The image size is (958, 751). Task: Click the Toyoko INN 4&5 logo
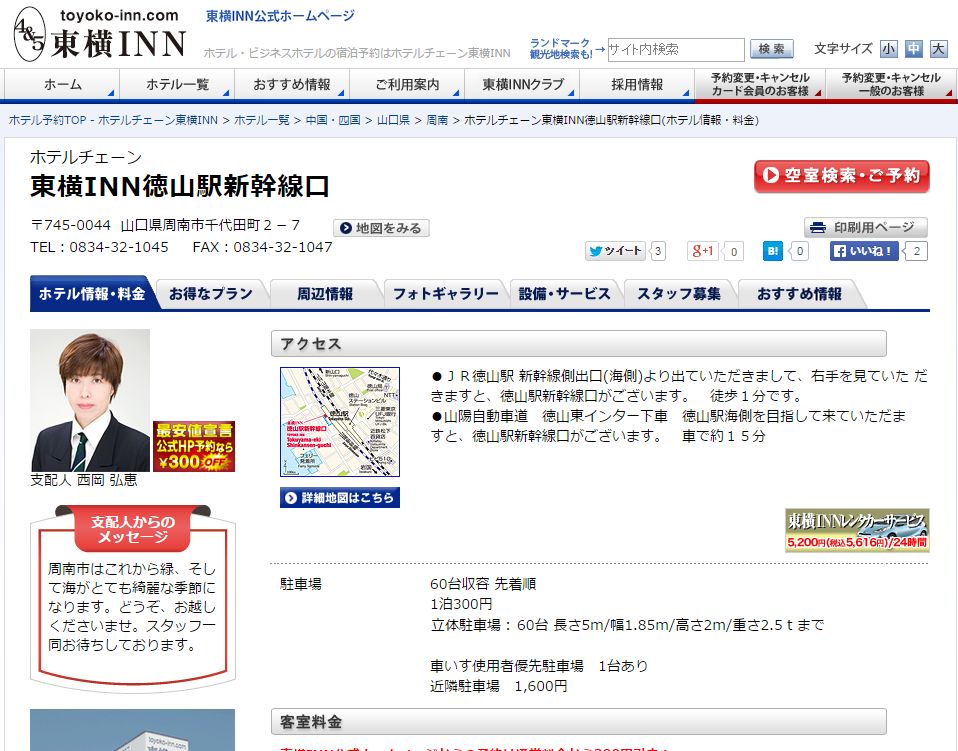[x=100, y=35]
